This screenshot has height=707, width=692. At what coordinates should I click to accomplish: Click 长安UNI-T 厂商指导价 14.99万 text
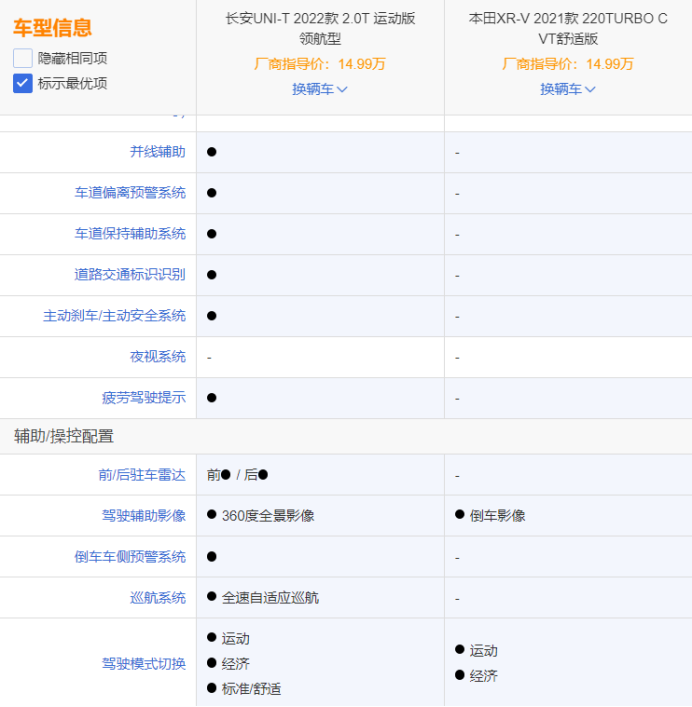point(320,64)
